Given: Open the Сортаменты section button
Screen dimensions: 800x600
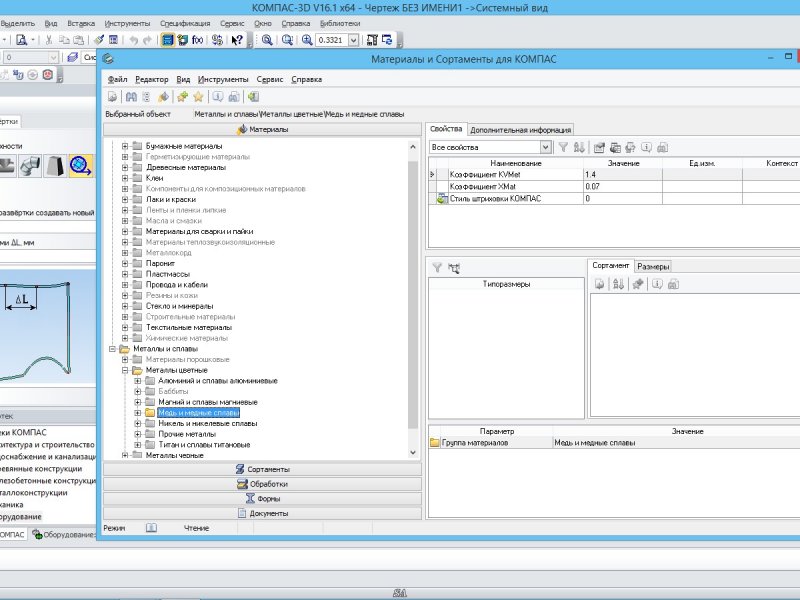Looking at the screenshot, I should pos(263,469).
